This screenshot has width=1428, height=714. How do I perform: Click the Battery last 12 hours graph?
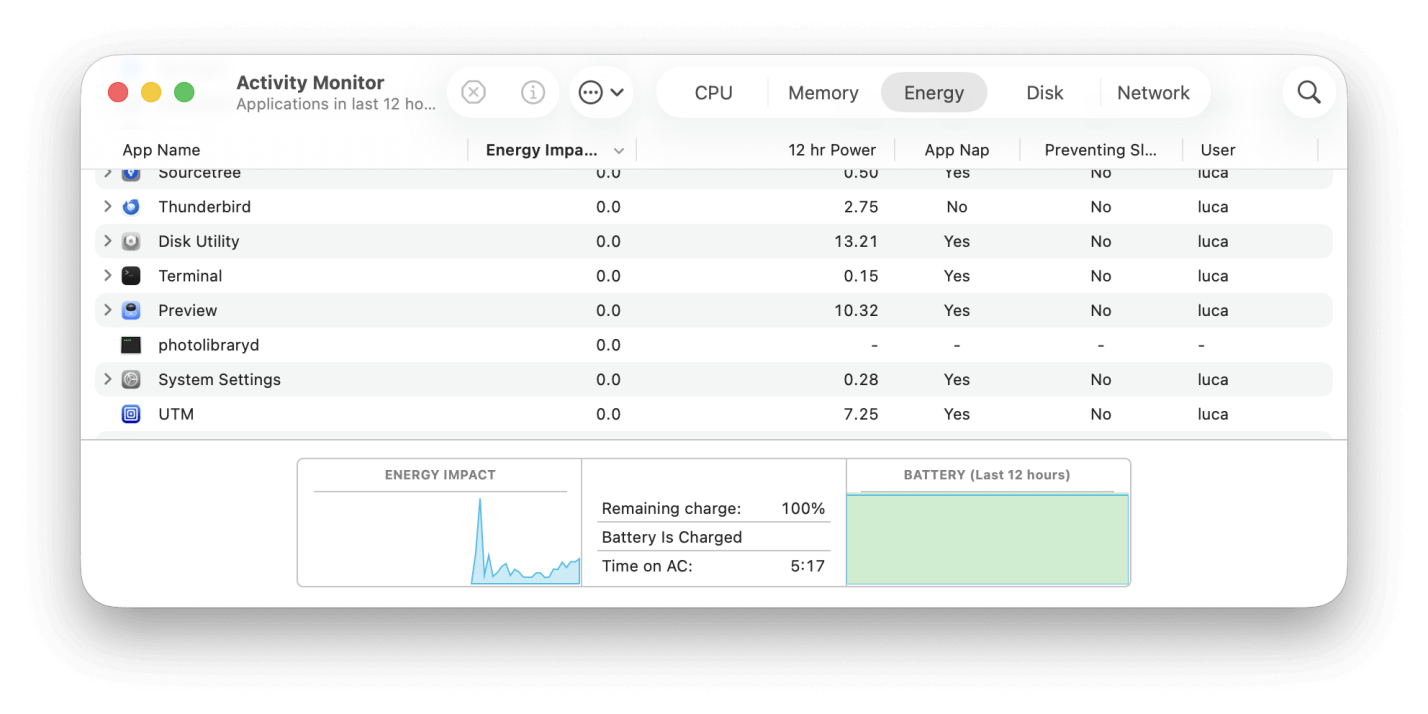pyautogui.click(x=987, y=538)
